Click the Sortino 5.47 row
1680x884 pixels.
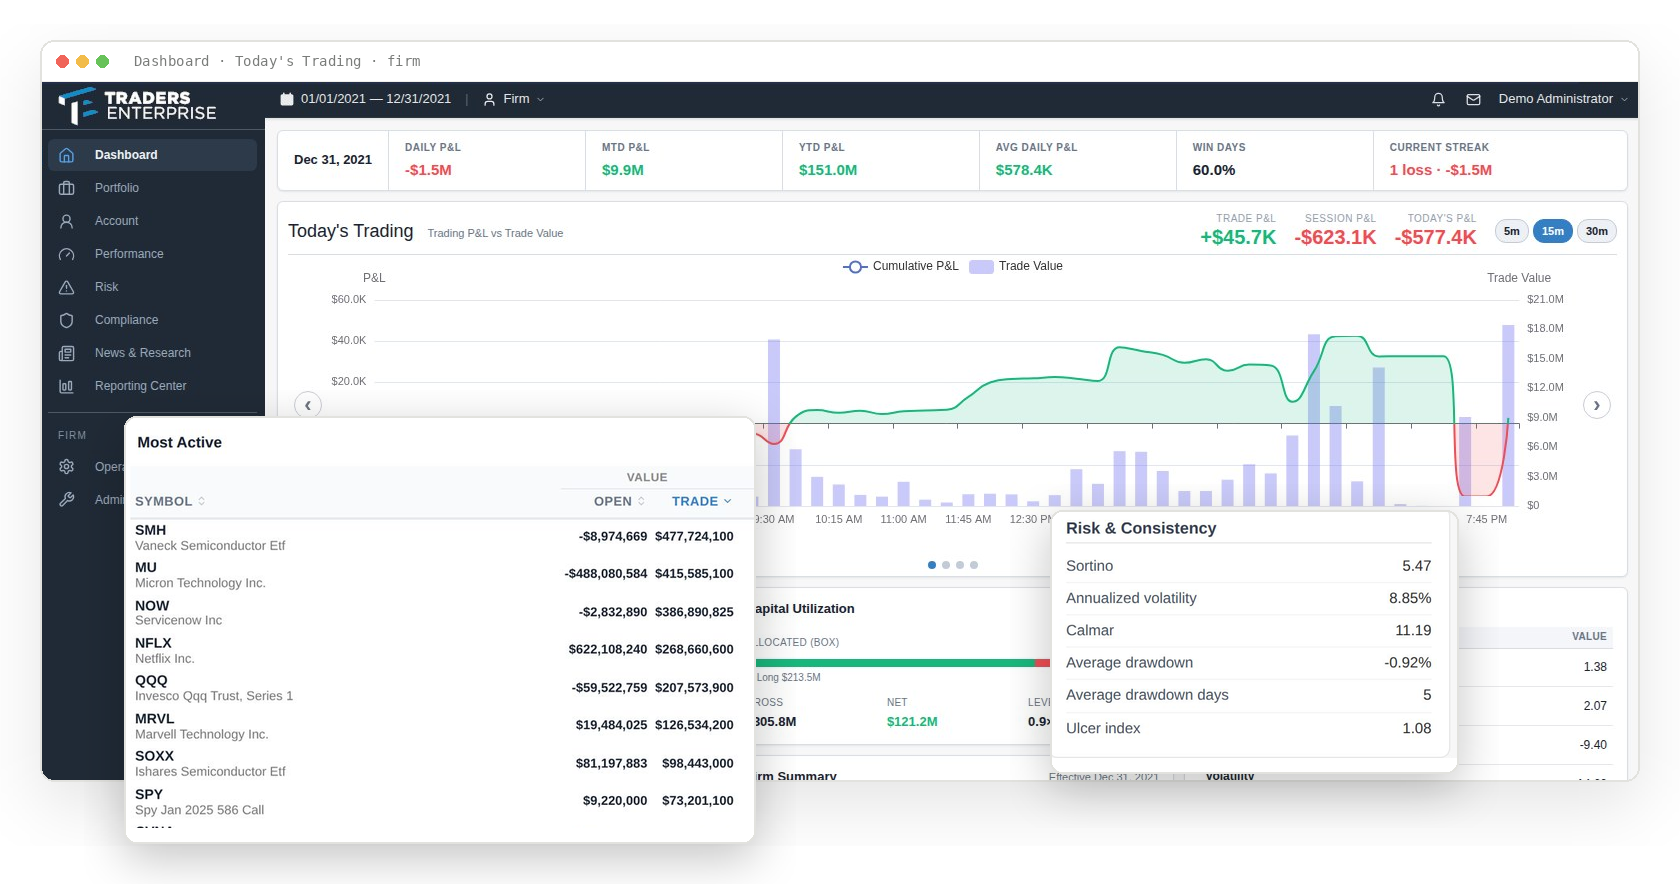pos(1248,566)
